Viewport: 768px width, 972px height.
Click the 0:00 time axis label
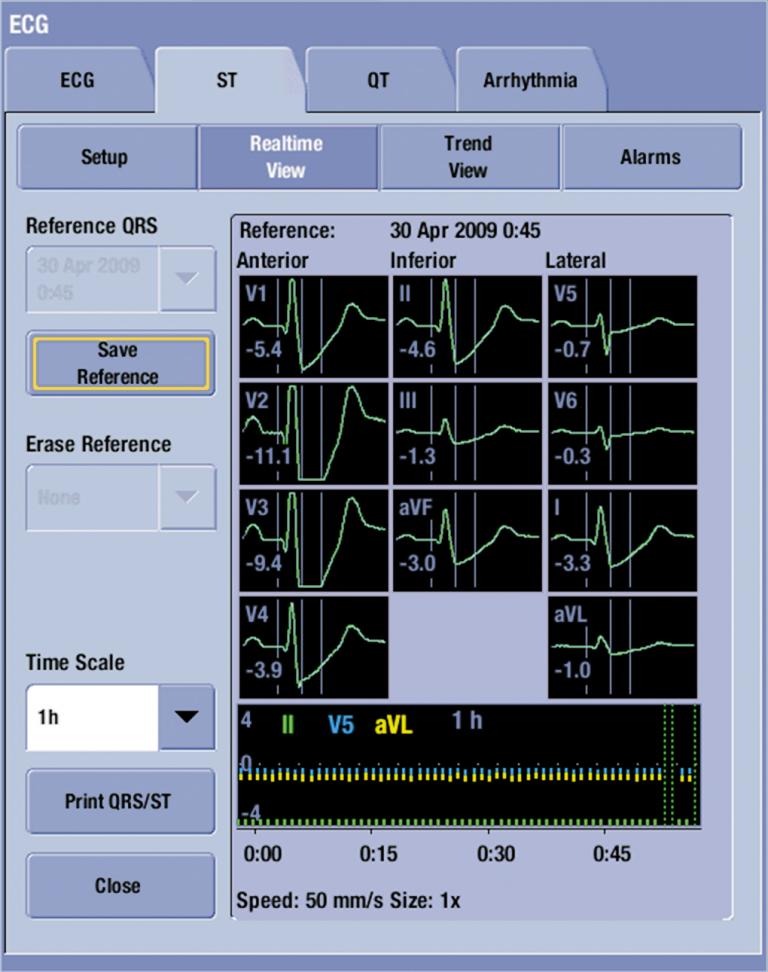pyautogui.click(x=263, y=854)
